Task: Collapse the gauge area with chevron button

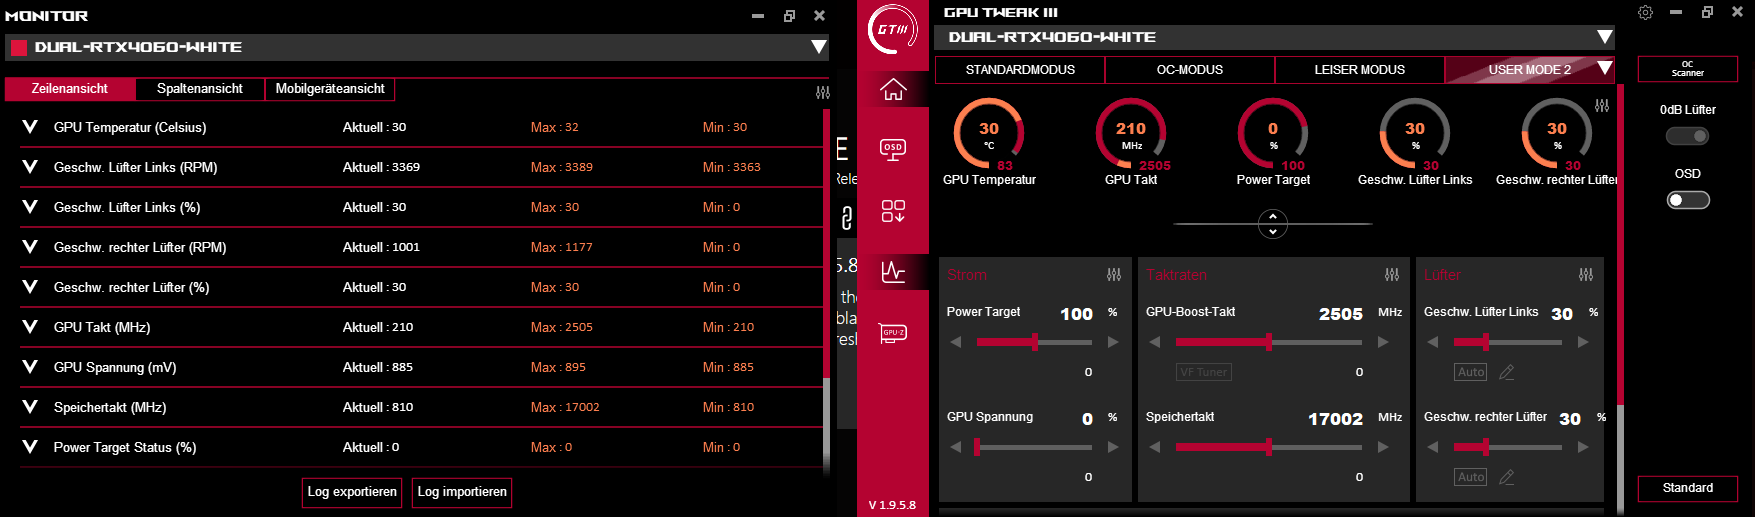Action: tap(1272, 224)
